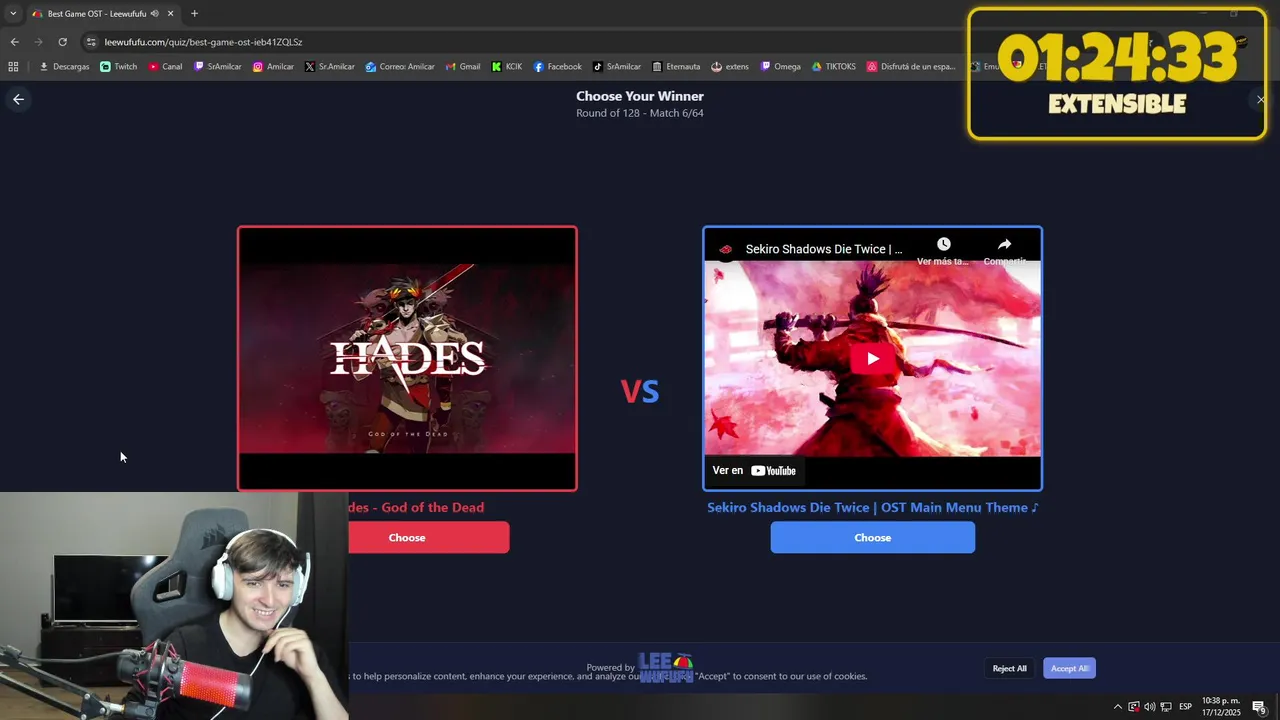This screenshot has width=1280, height=720.
Task: Open the Canal YouTube bookmark
Action: tap(165, 67)
